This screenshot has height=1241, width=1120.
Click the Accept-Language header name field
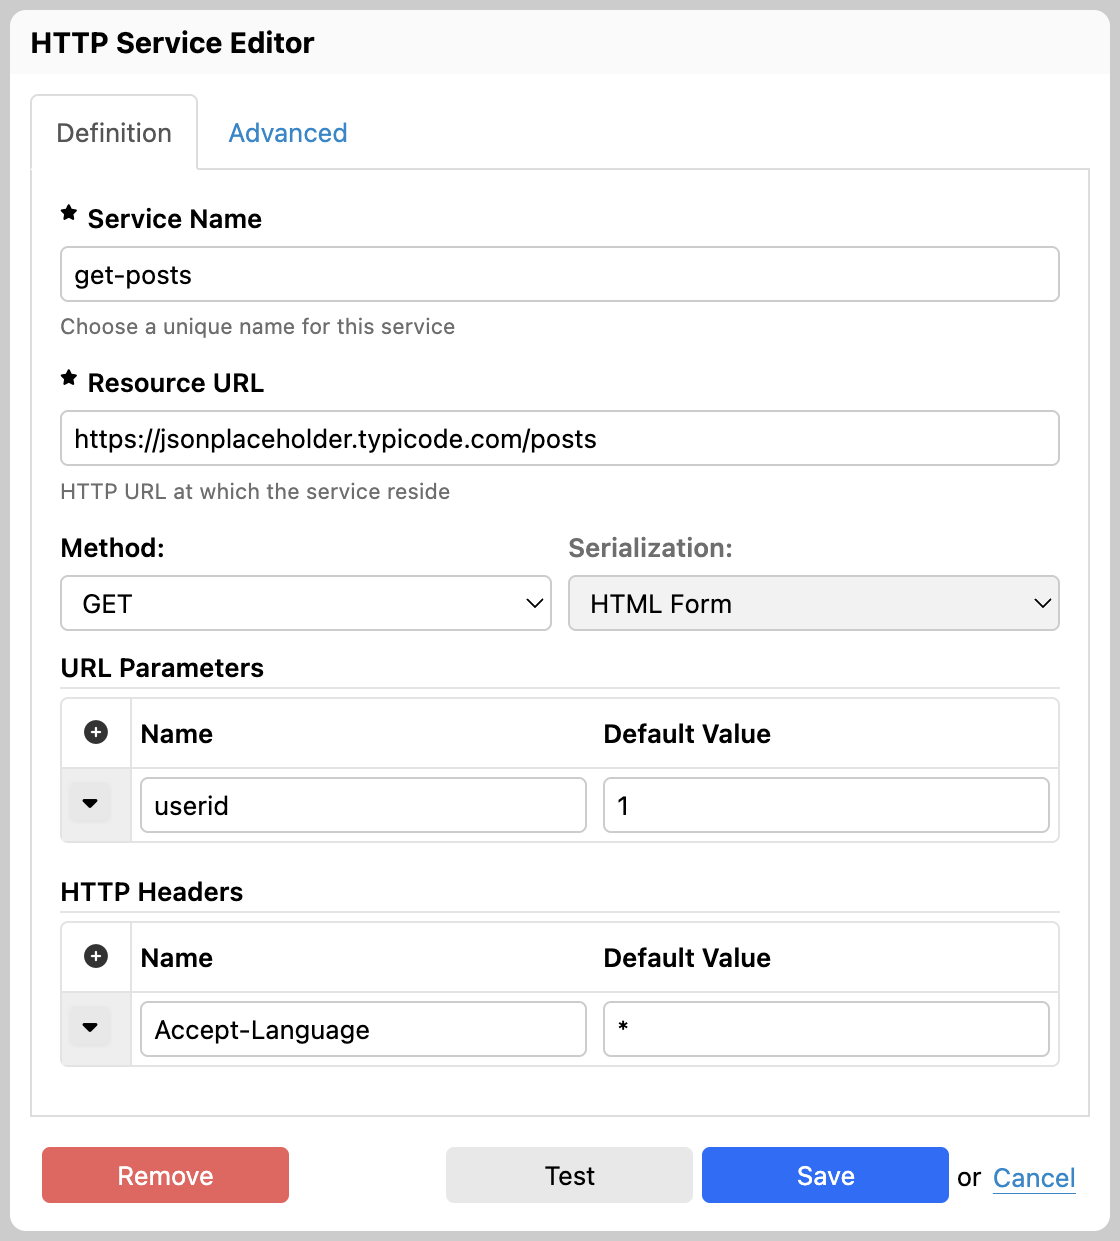click(x=363, y=1029)
